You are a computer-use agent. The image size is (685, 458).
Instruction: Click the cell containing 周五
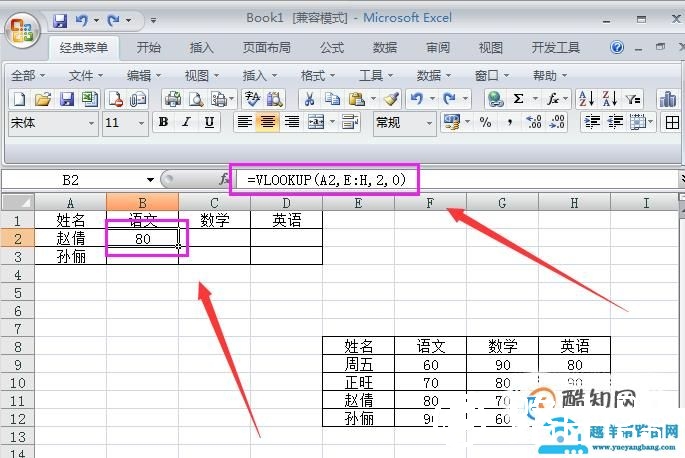pyautogui.click(x=359, y=364)
